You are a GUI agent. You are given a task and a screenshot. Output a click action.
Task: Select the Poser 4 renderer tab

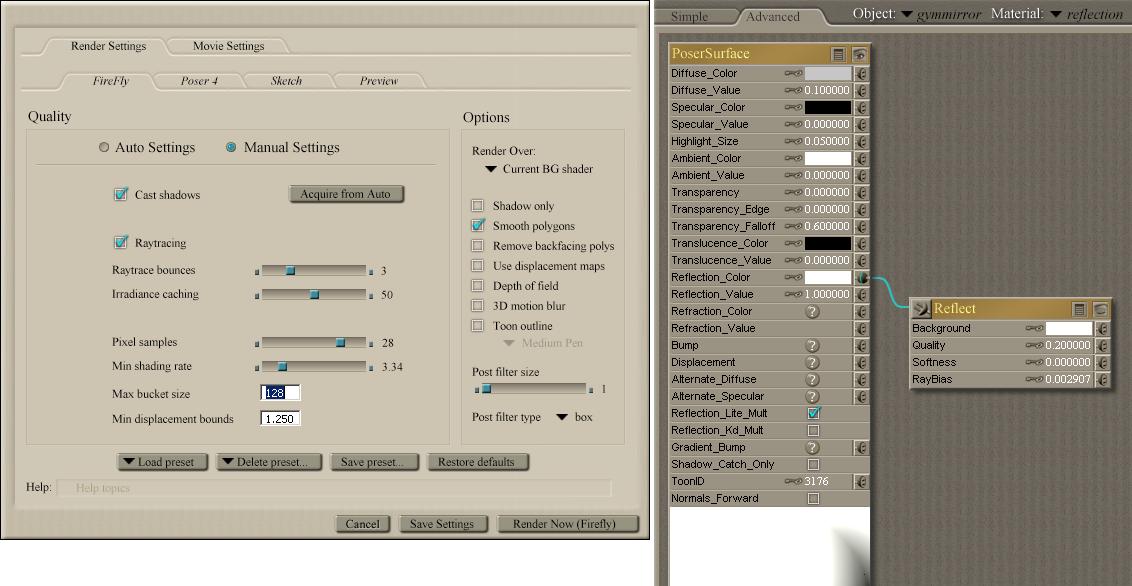(199, 81)
